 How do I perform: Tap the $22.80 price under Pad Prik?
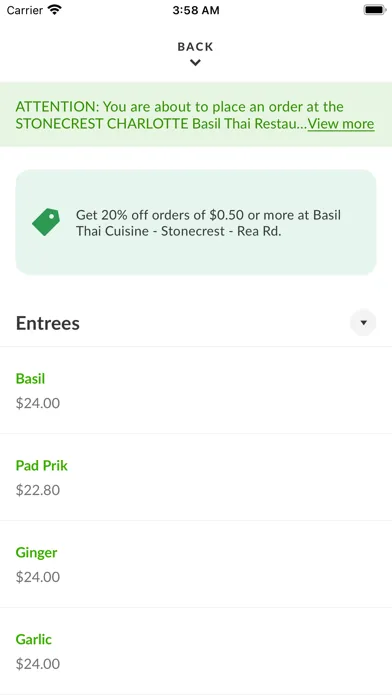[38, 490]
